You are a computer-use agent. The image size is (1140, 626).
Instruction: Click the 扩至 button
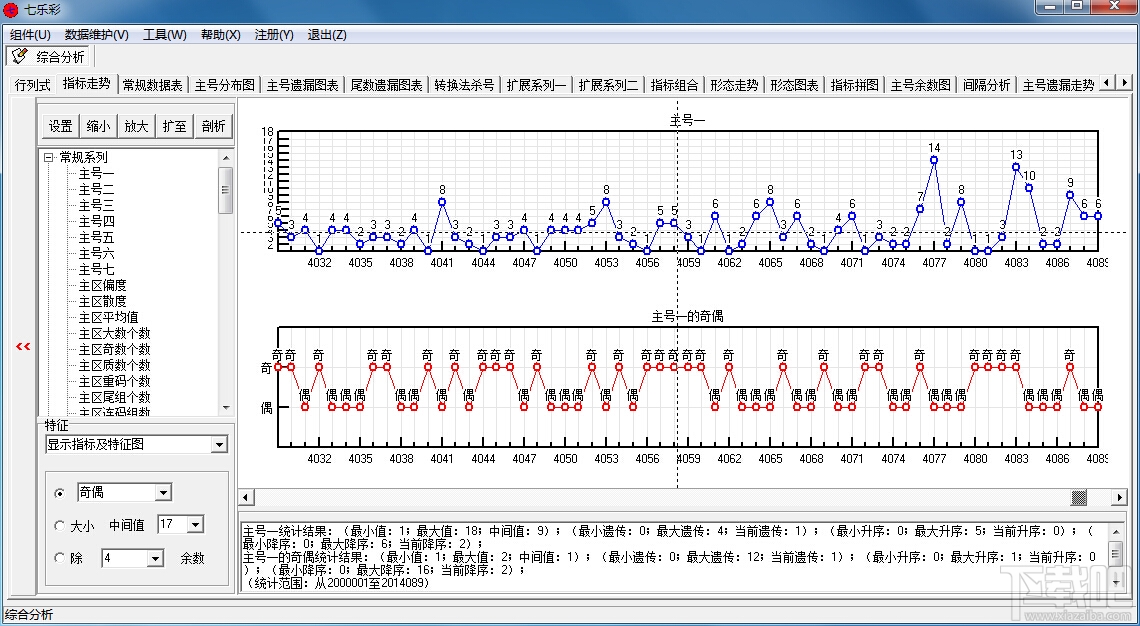pos(174,126)
